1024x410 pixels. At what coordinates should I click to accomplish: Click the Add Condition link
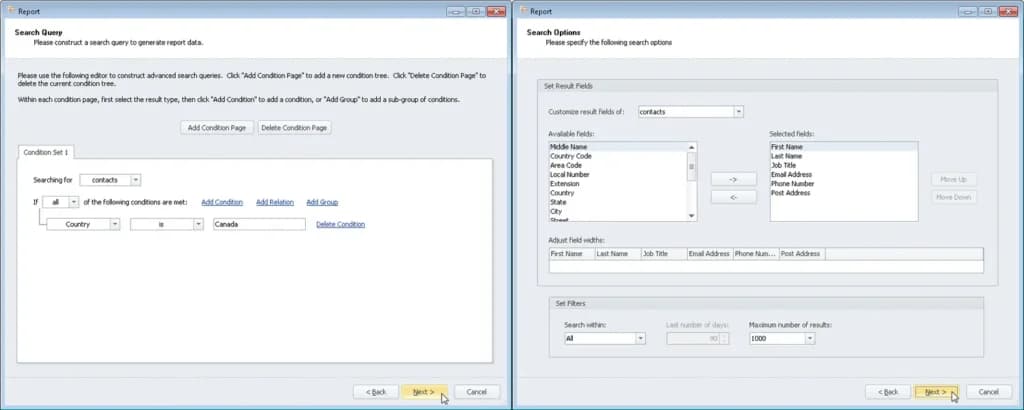222,202
